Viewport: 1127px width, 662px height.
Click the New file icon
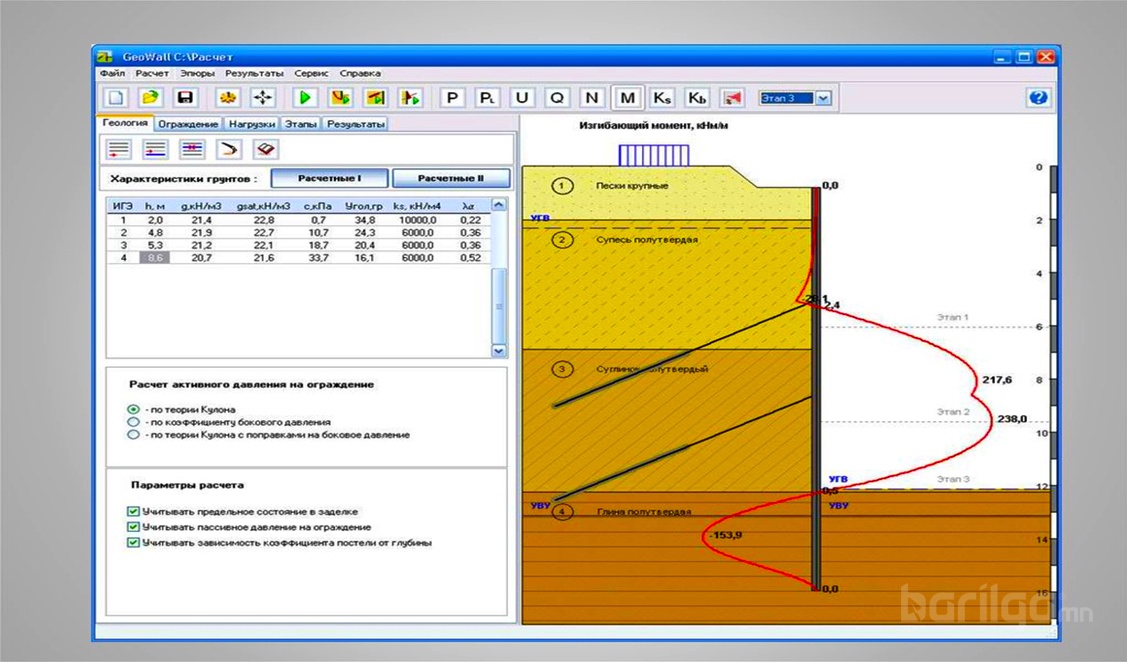tap(116, 97)
